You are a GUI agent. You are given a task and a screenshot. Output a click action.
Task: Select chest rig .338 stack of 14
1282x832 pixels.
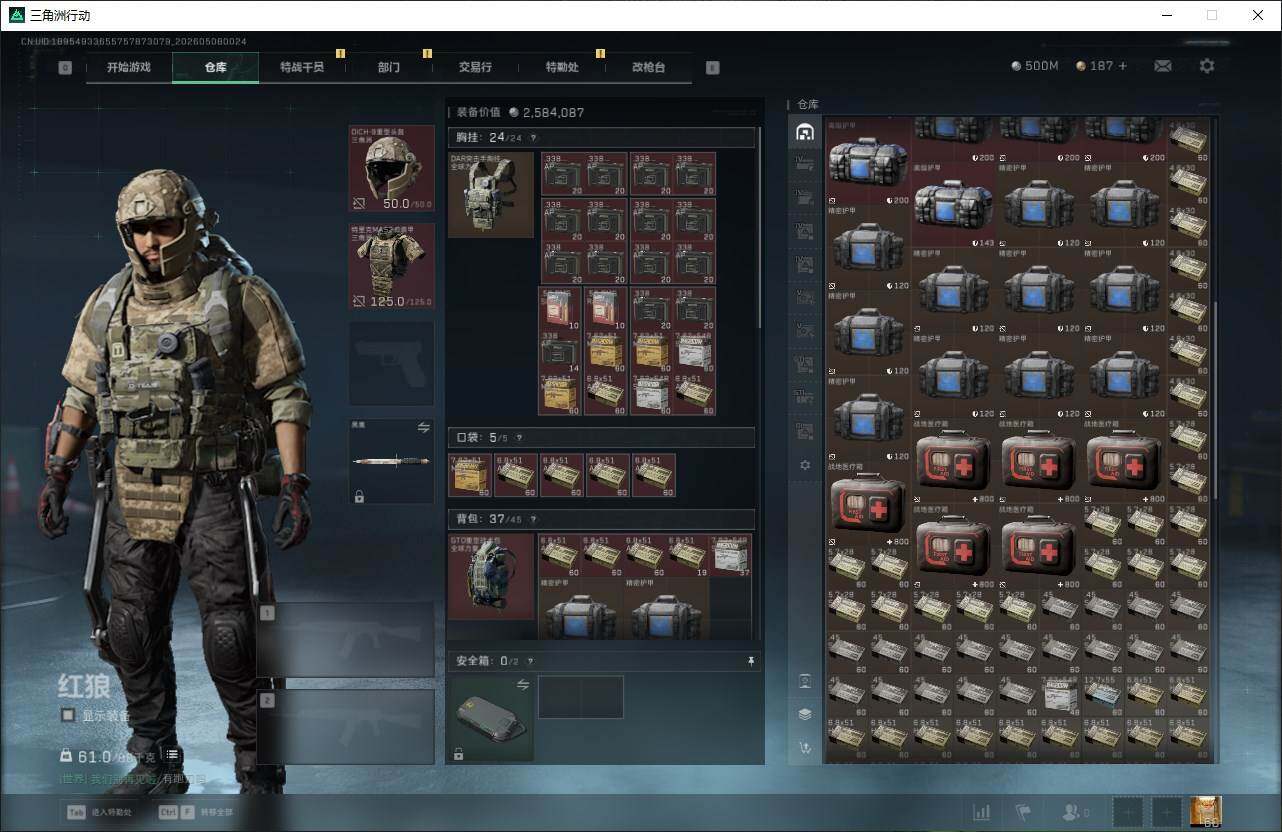coord(561,353)
